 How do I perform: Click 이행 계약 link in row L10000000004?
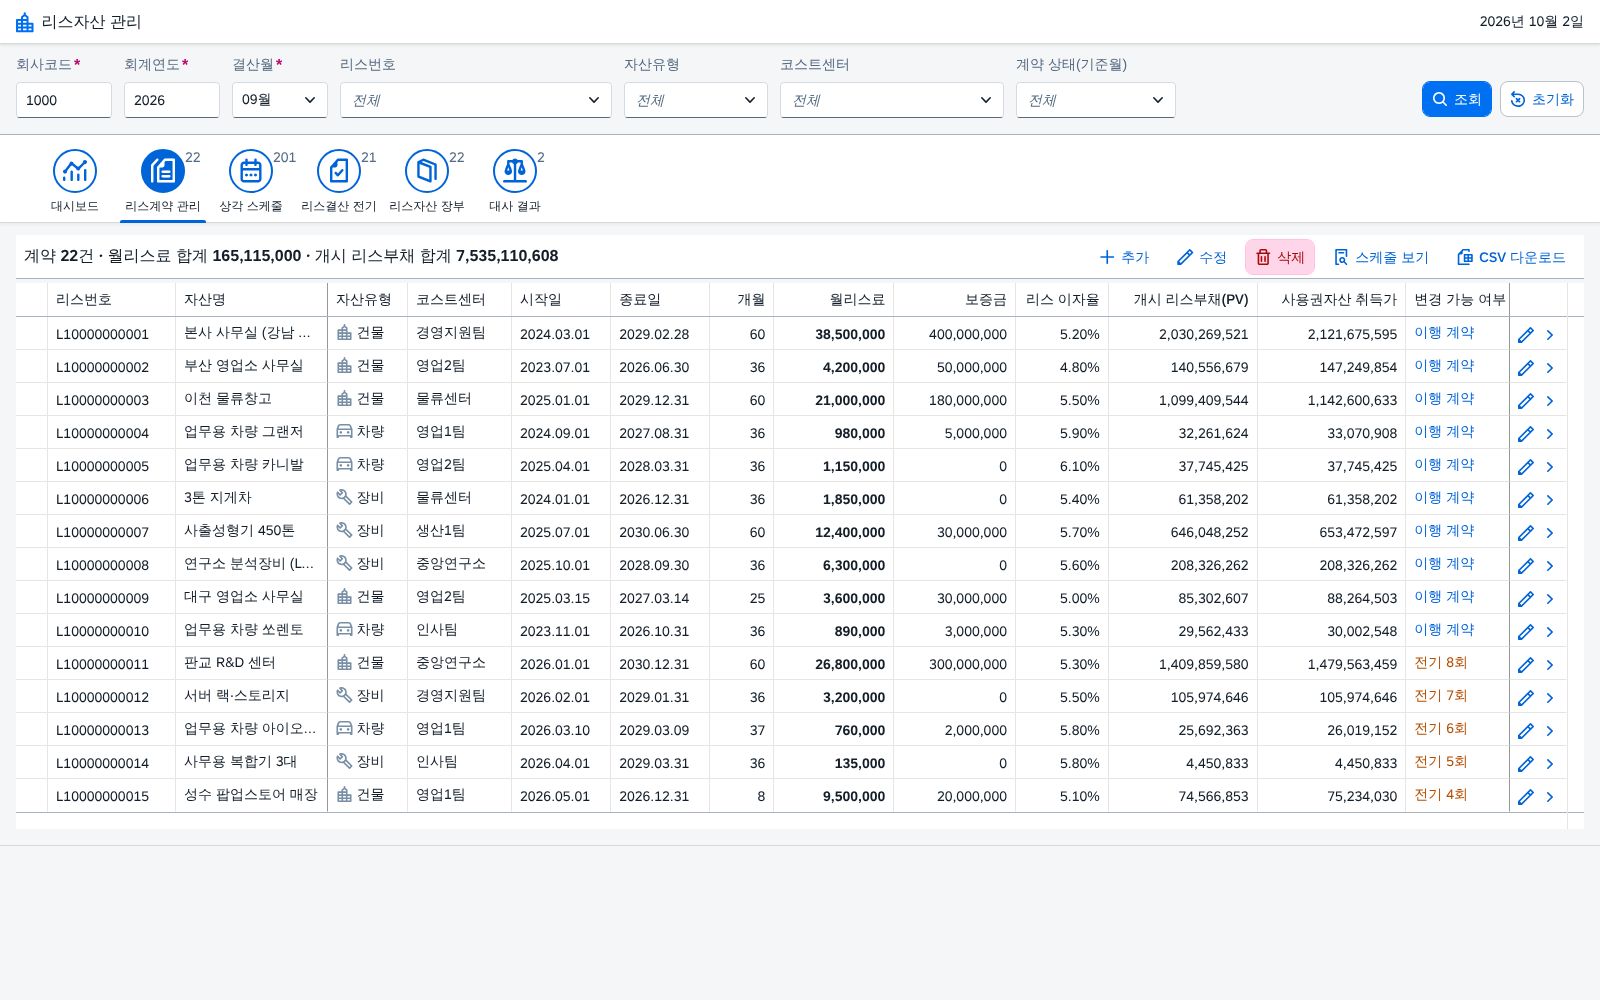pyautogui.click(x=1444, y=432)
